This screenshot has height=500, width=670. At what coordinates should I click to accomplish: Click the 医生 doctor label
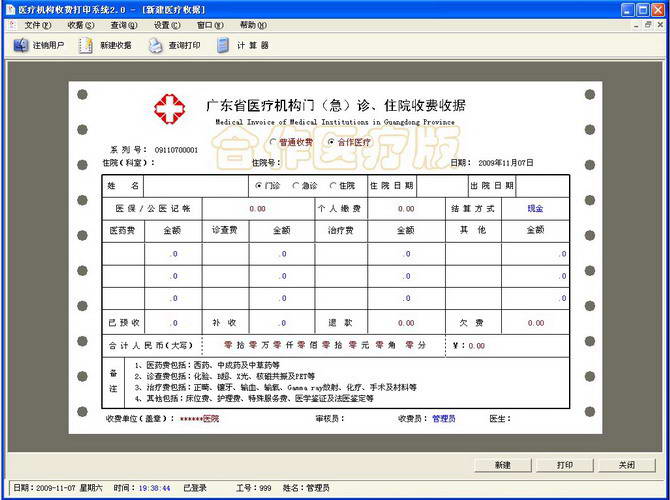pyautogui.click(x=500, y=419)
